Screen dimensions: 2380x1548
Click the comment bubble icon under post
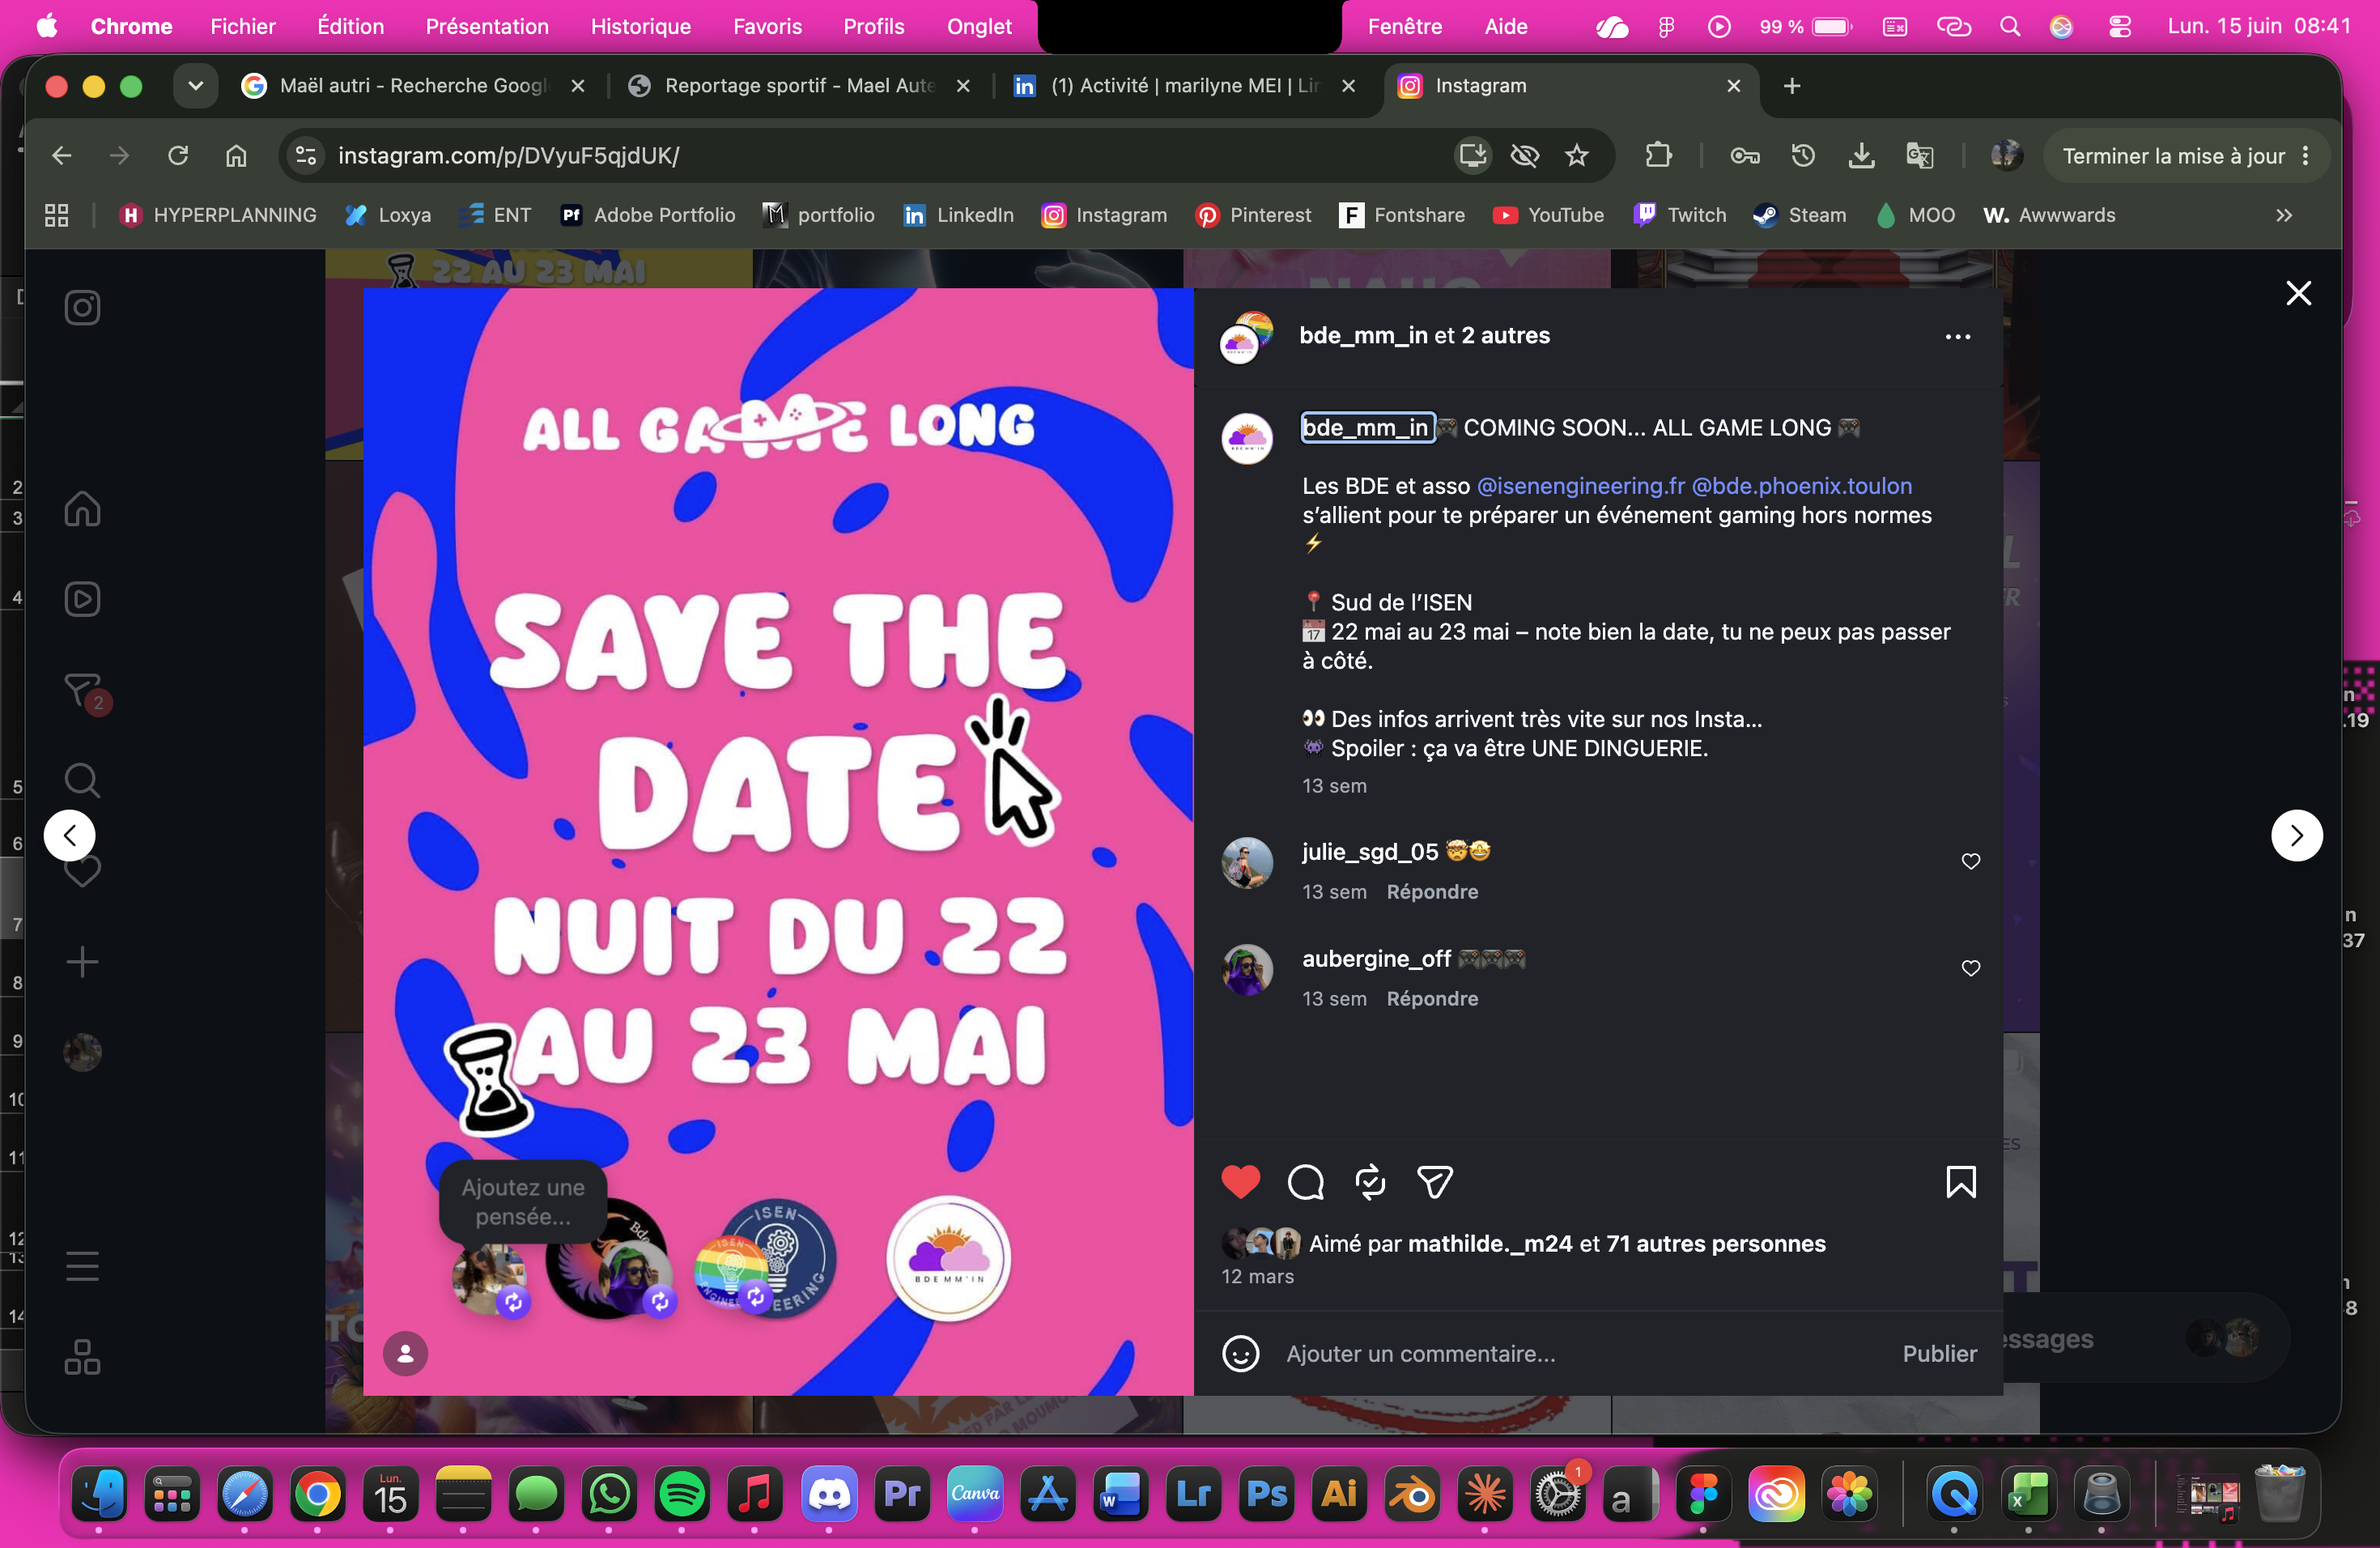pyautogui.click(x=1306, y=1182)
